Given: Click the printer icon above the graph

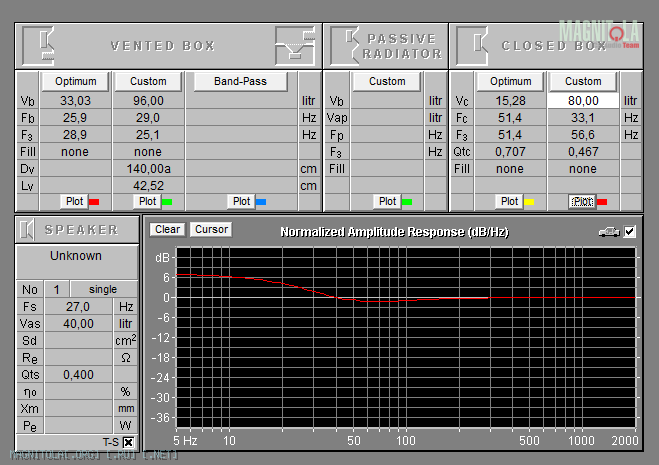Looking at the screenshot, I should [x=608, y=231].
